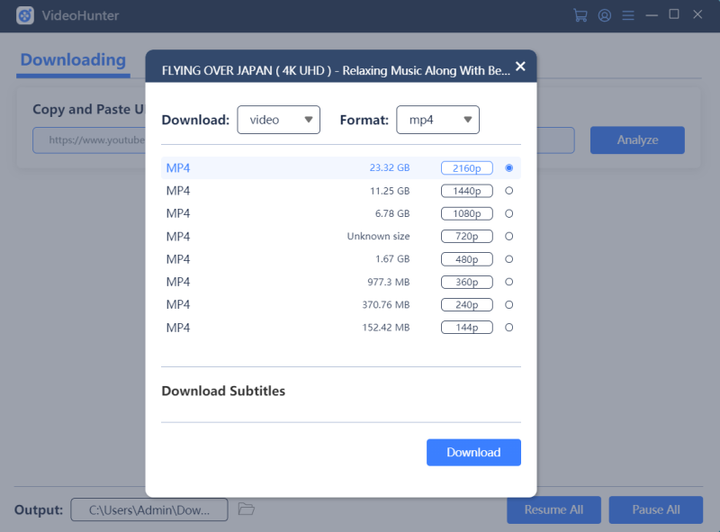Click the 977.3 MB size text
Screen dimensions: 720x532
pos(388,282)
